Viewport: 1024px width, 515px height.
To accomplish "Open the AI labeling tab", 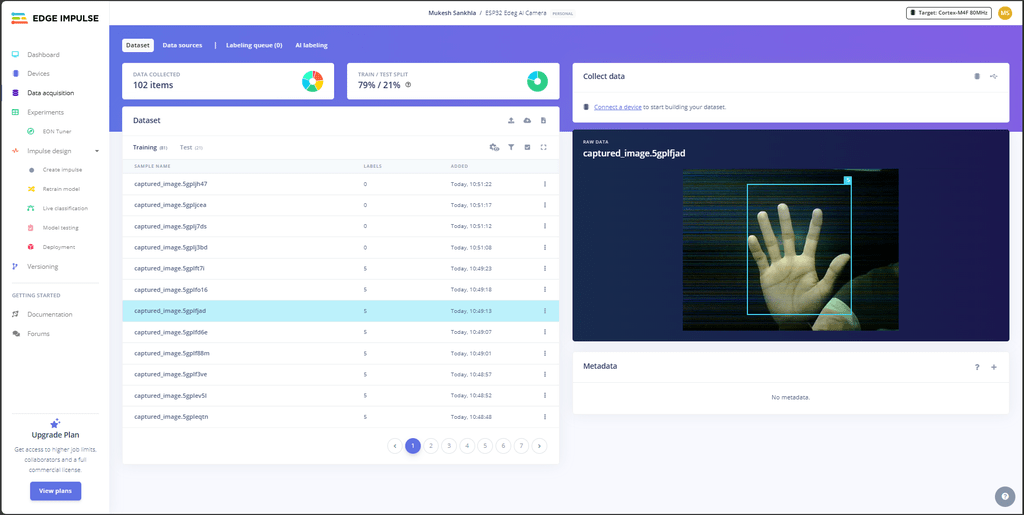I will click(312, 46).
